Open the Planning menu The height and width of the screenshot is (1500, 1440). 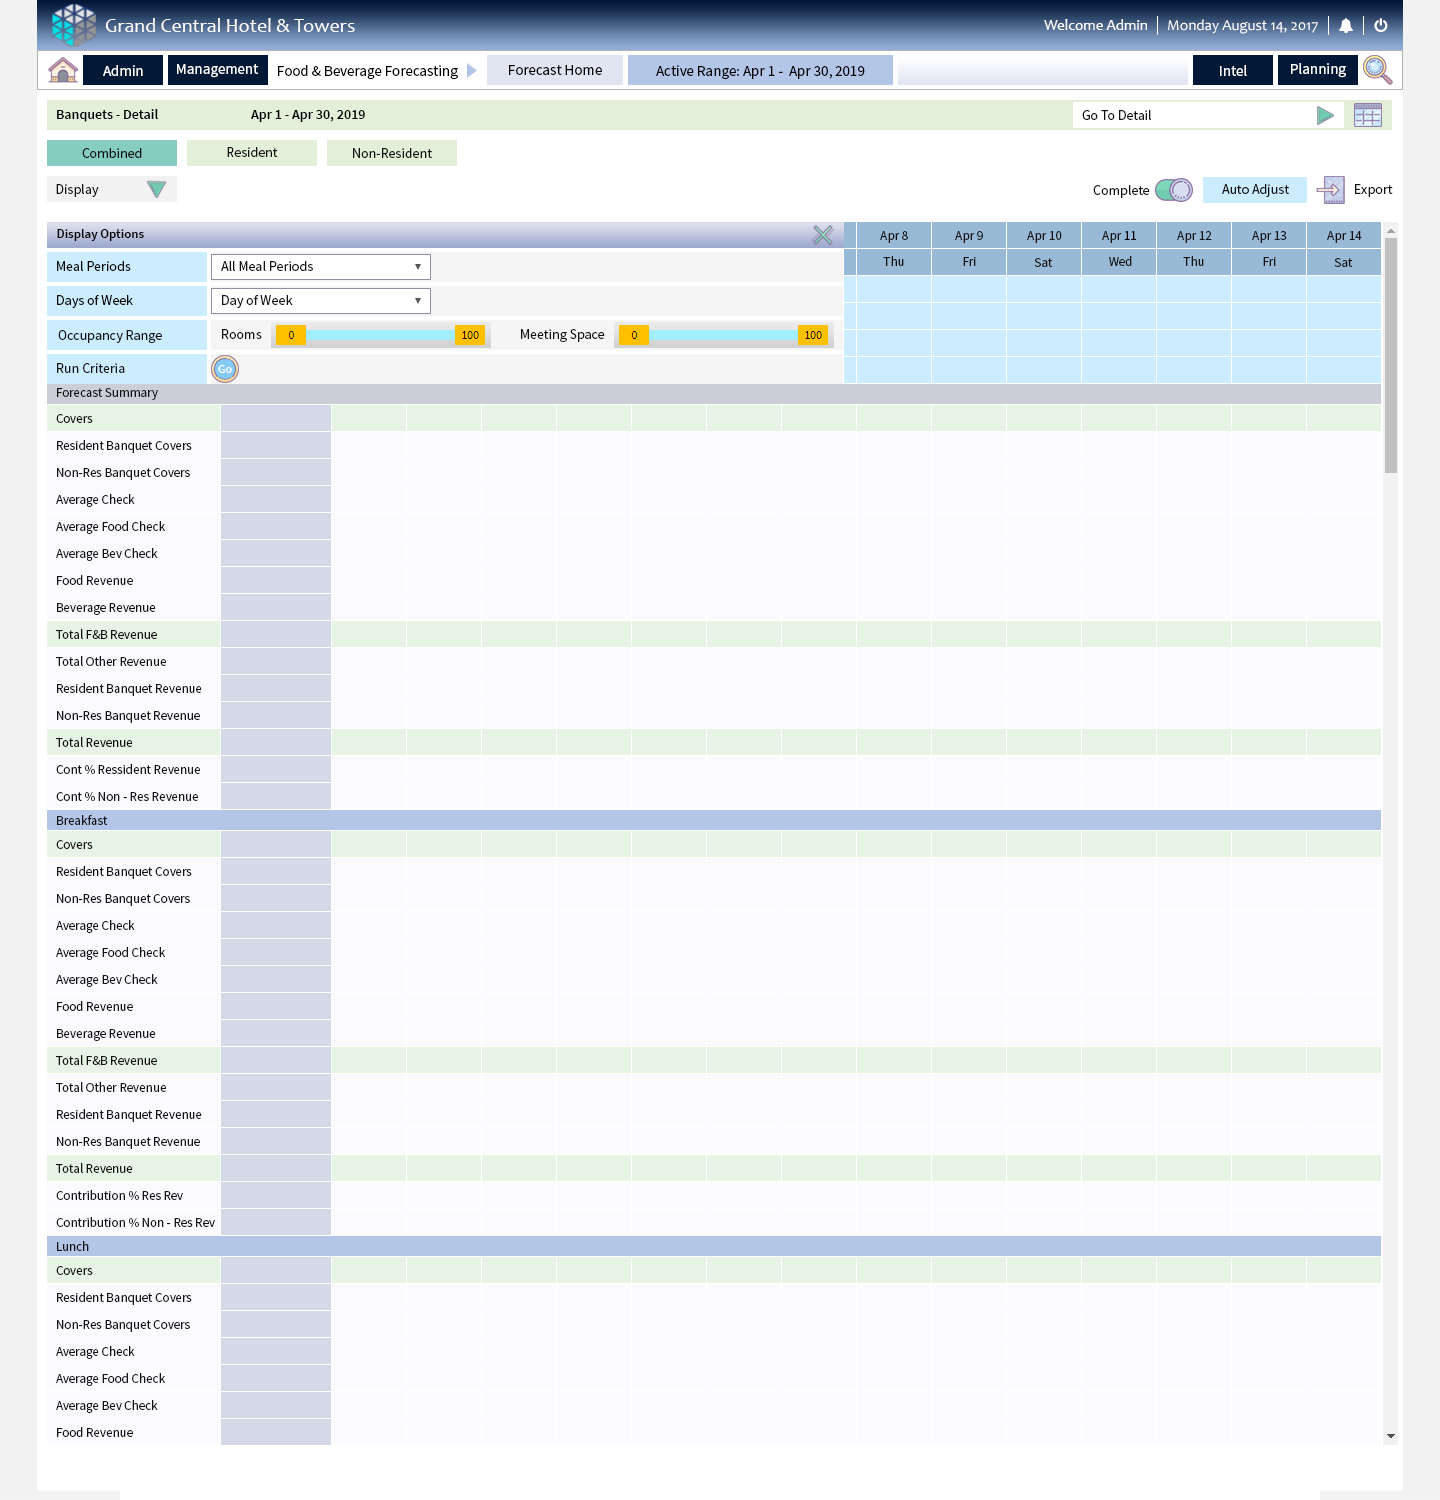click(x=1317, y=70)
